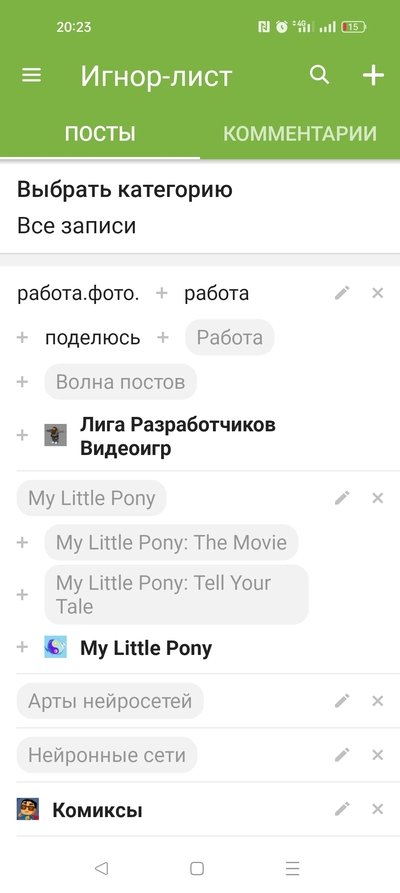The image size is (400, 893).
Task: Tap the Android back navigation button
Action: pos(101,868)
